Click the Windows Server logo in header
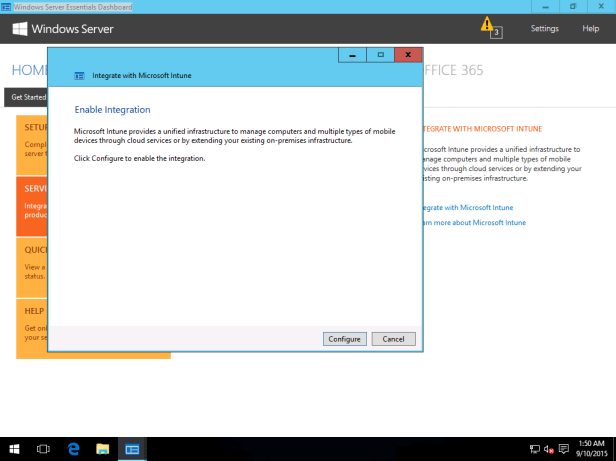The height and width of the screenshot is (461, 616). point(63,29)
